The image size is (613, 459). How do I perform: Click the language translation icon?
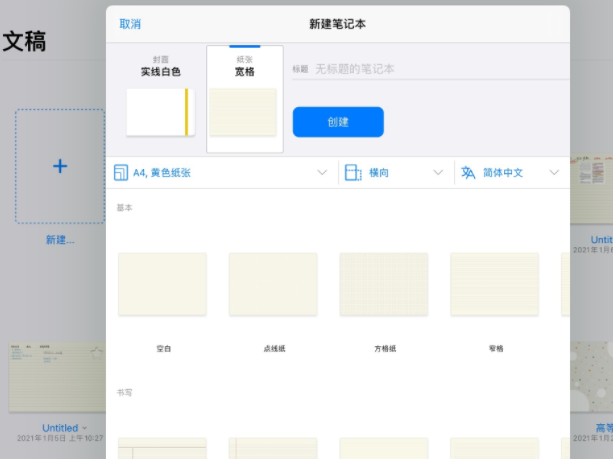[468, 172]
